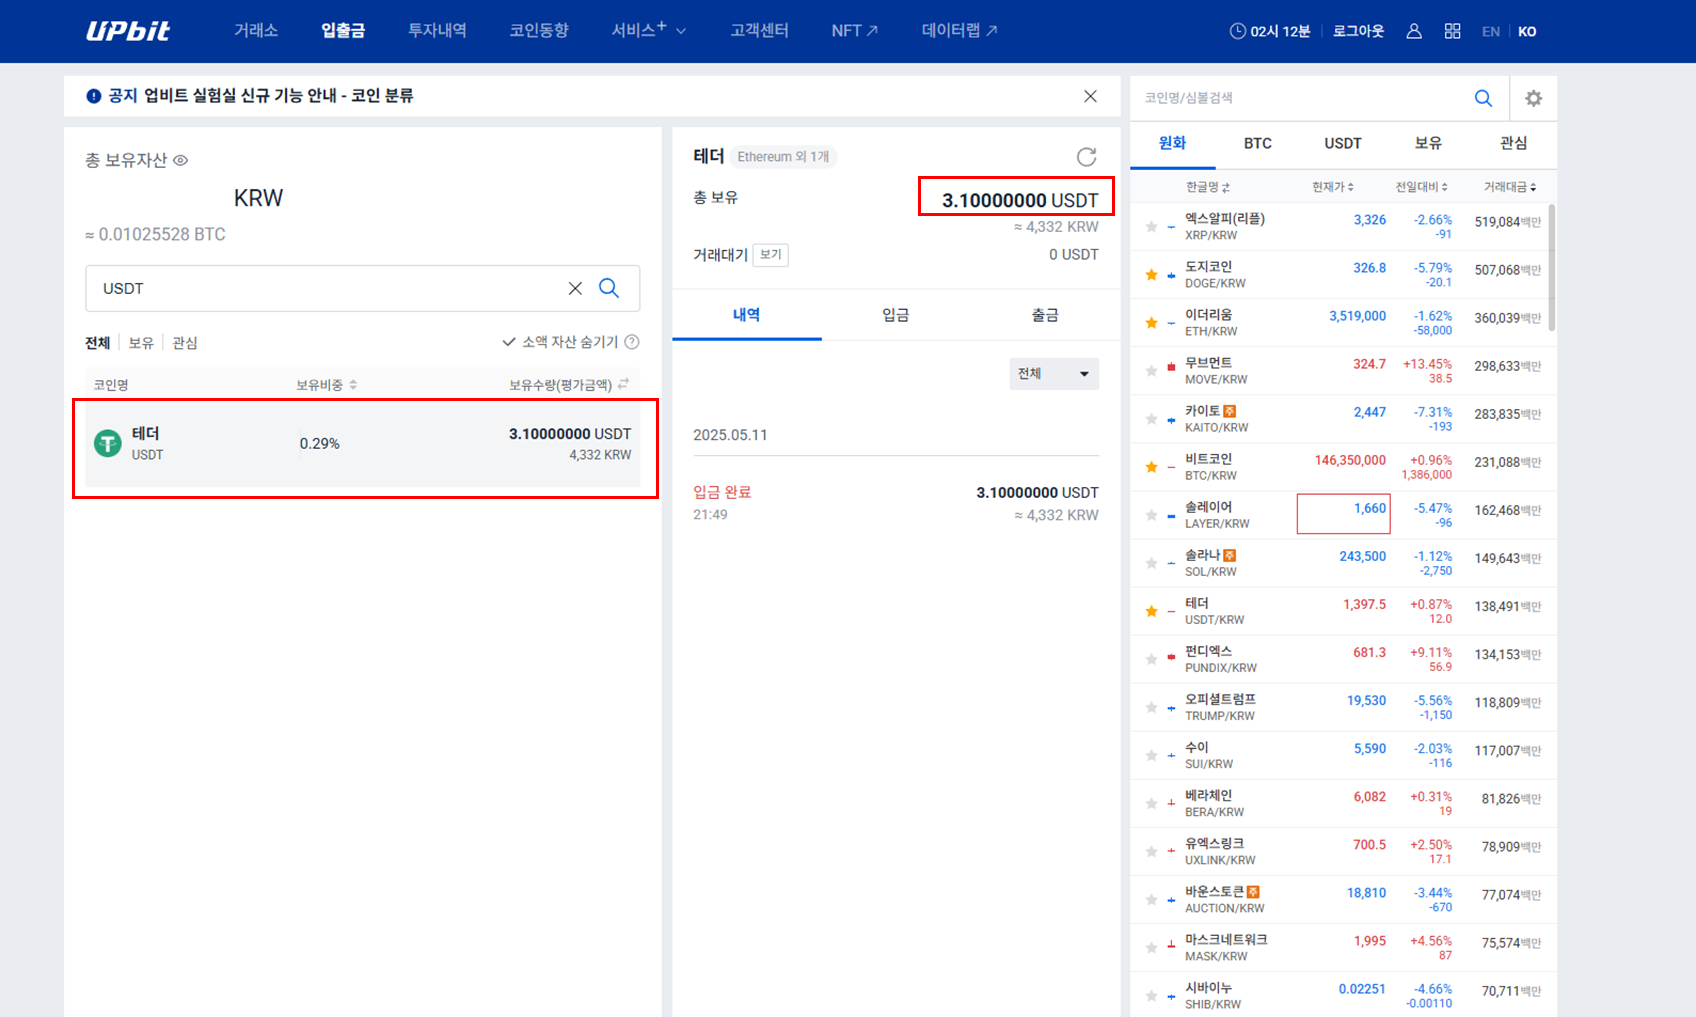Screen dimensions: 1696x1017
Task: Switch to 출금 tab
Action: (1045, 315)
